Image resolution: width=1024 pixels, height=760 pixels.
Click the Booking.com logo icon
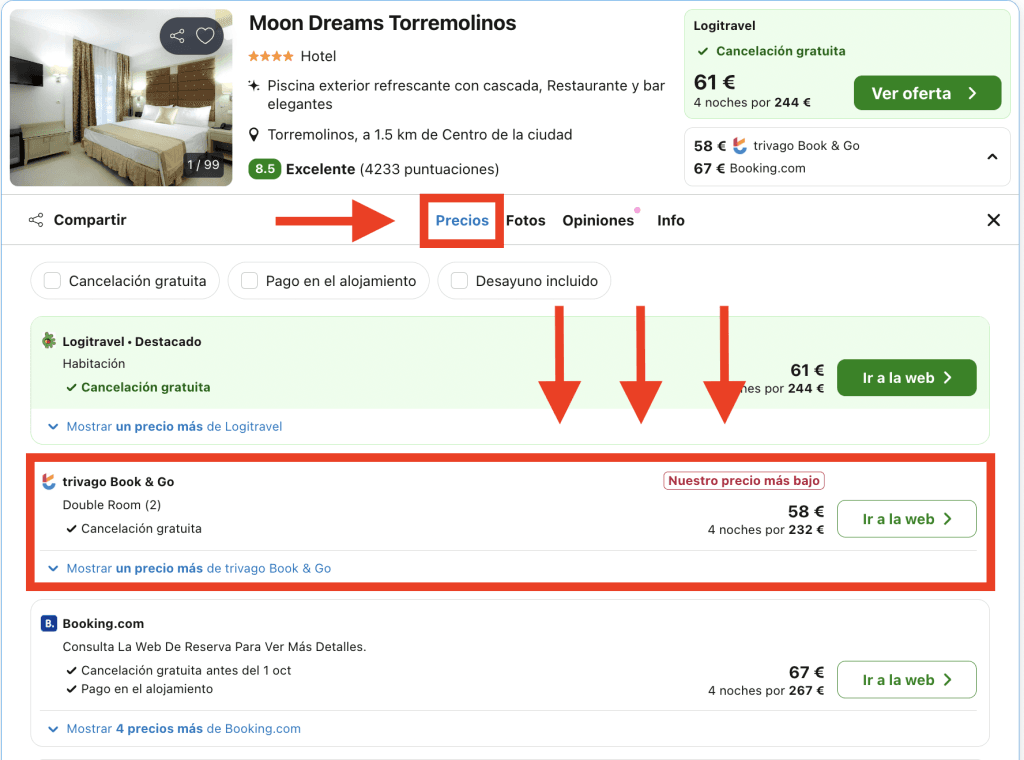pos(49,623)
